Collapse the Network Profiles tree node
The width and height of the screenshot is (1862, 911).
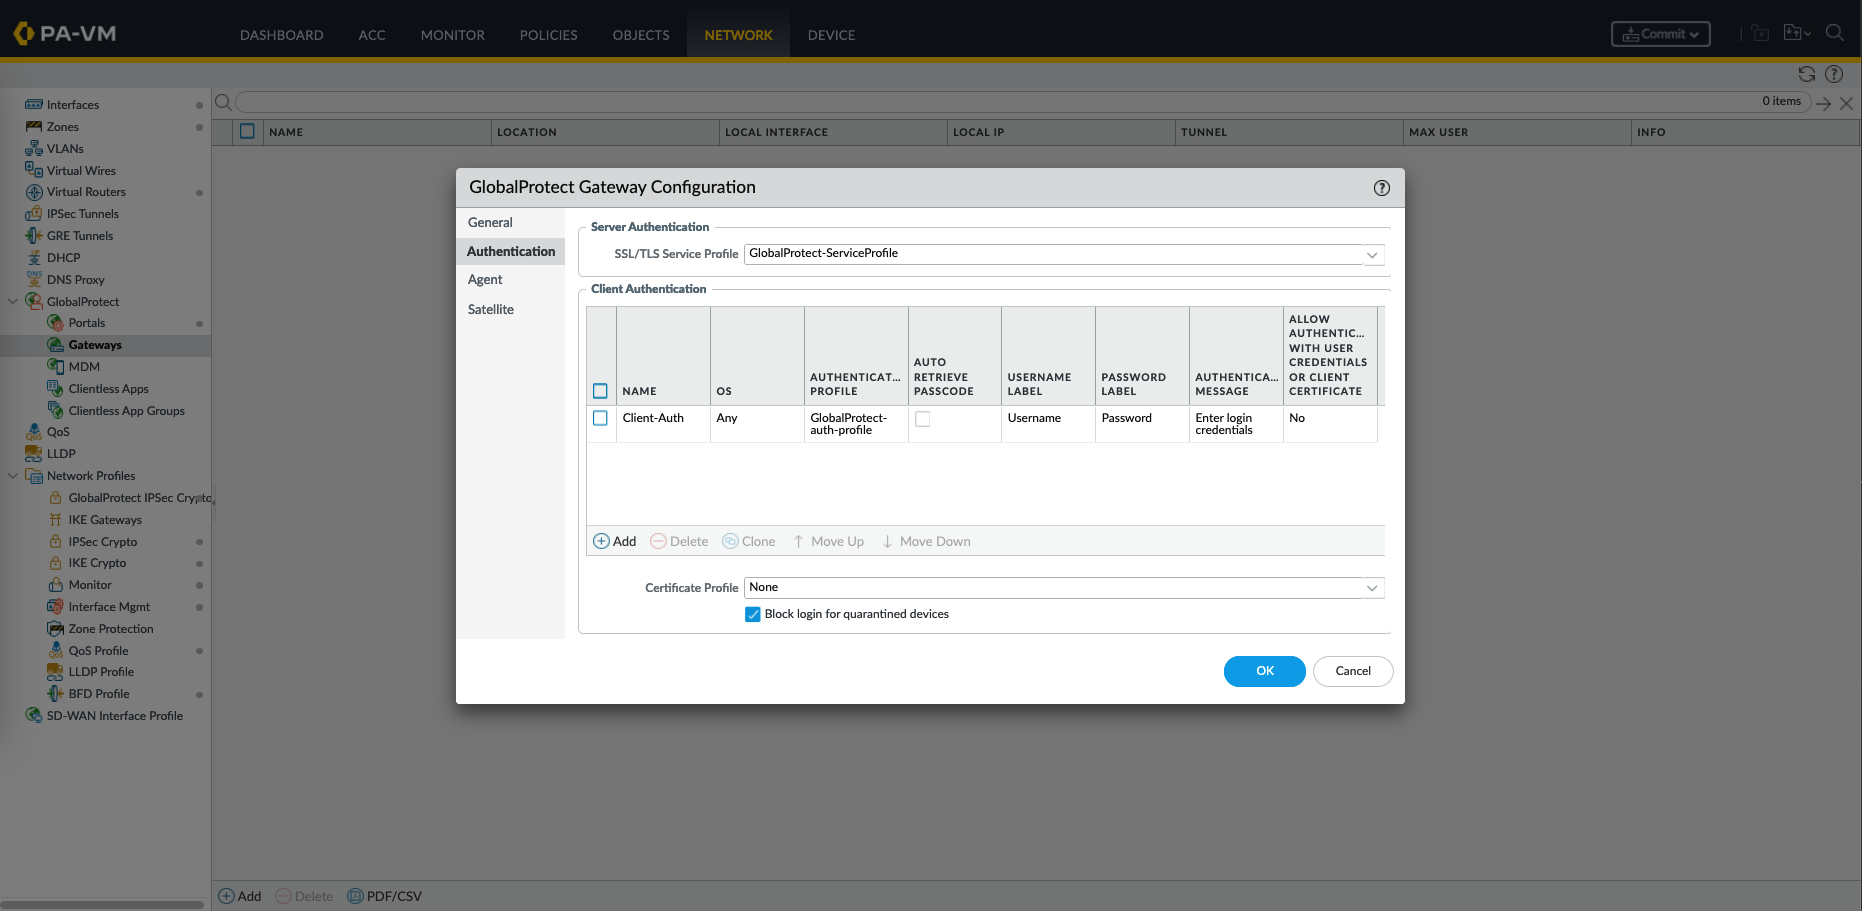[13, 476]
